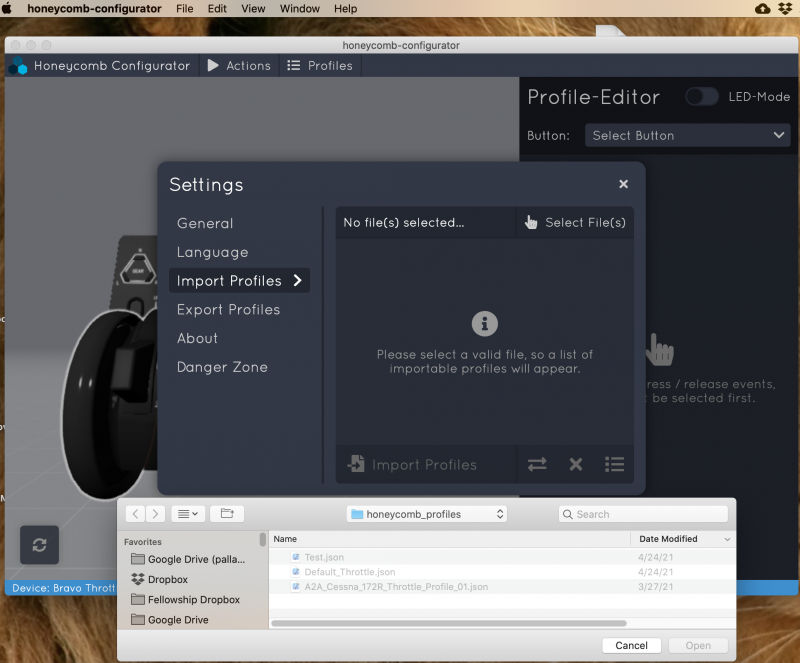The width and height of the screenshot is (800, 663).
Task: Click the refresh view icon button
Action: tap(39, 545)
